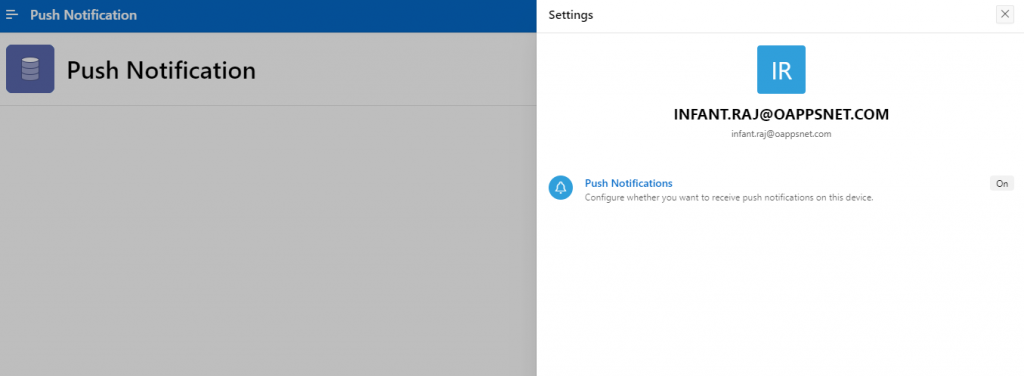Turn off the Push Notifications On switch
Image resolution: width=1024 pixels, height=376 pixels.
click(1002, 183)
